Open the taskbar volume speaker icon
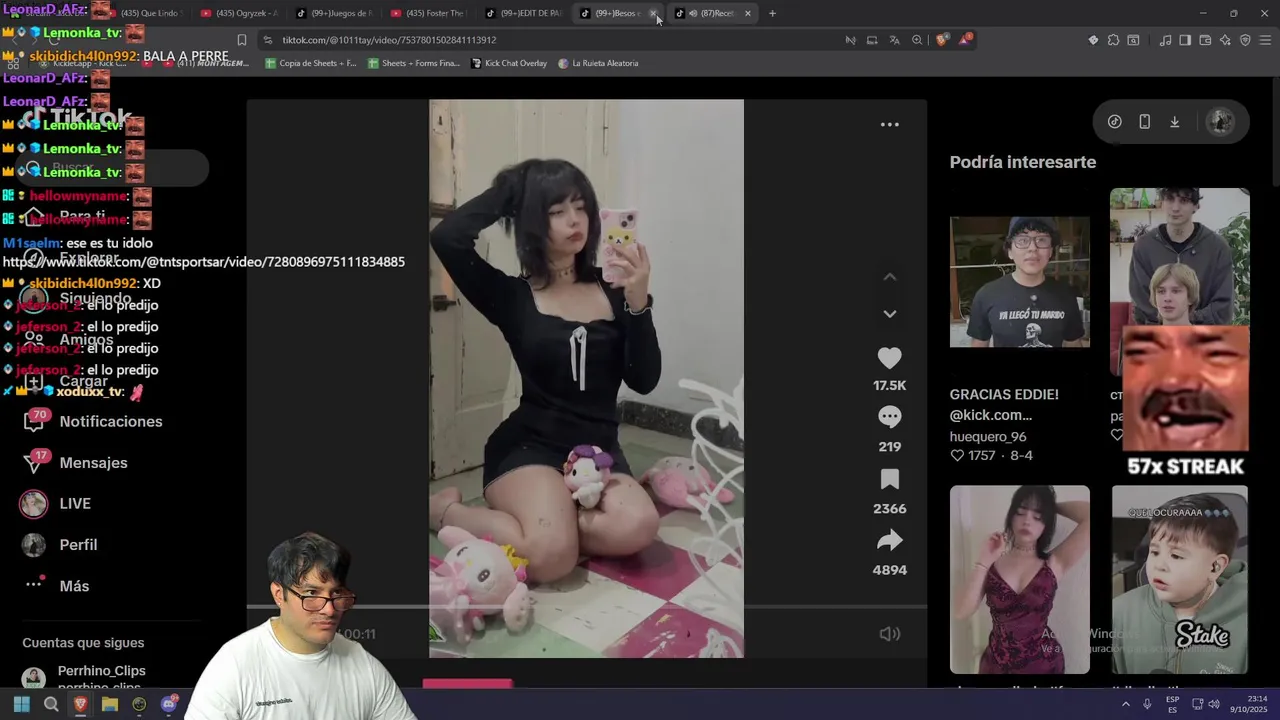Image resolution: width=1280 pixels, height=720 pixels. coord(1213,705)
